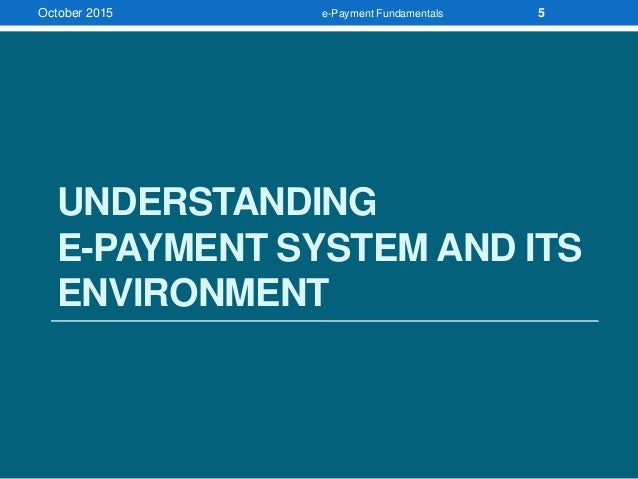Image resolution: width=638 pixels, height=479 pixels.
Task: Click the word 'UNDERSTANDING' in the title
Action: 217,201
